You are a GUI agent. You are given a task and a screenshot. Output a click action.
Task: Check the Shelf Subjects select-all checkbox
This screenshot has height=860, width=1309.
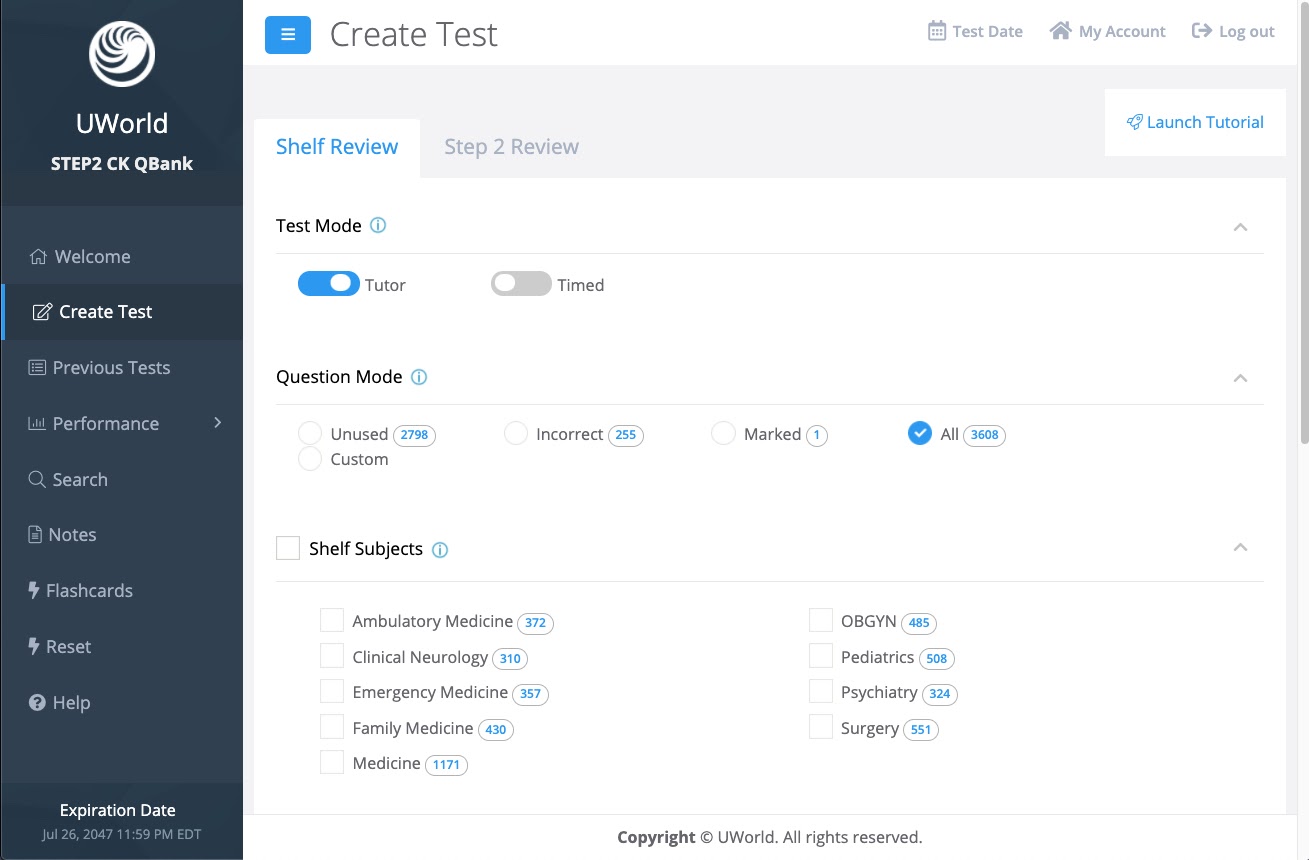[x=288, y=548]
